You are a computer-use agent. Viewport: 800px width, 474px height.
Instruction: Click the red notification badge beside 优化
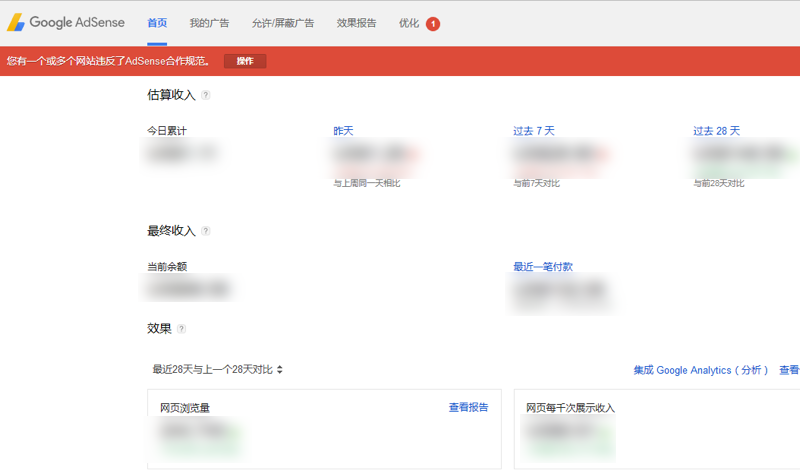[x=433, y=23]
